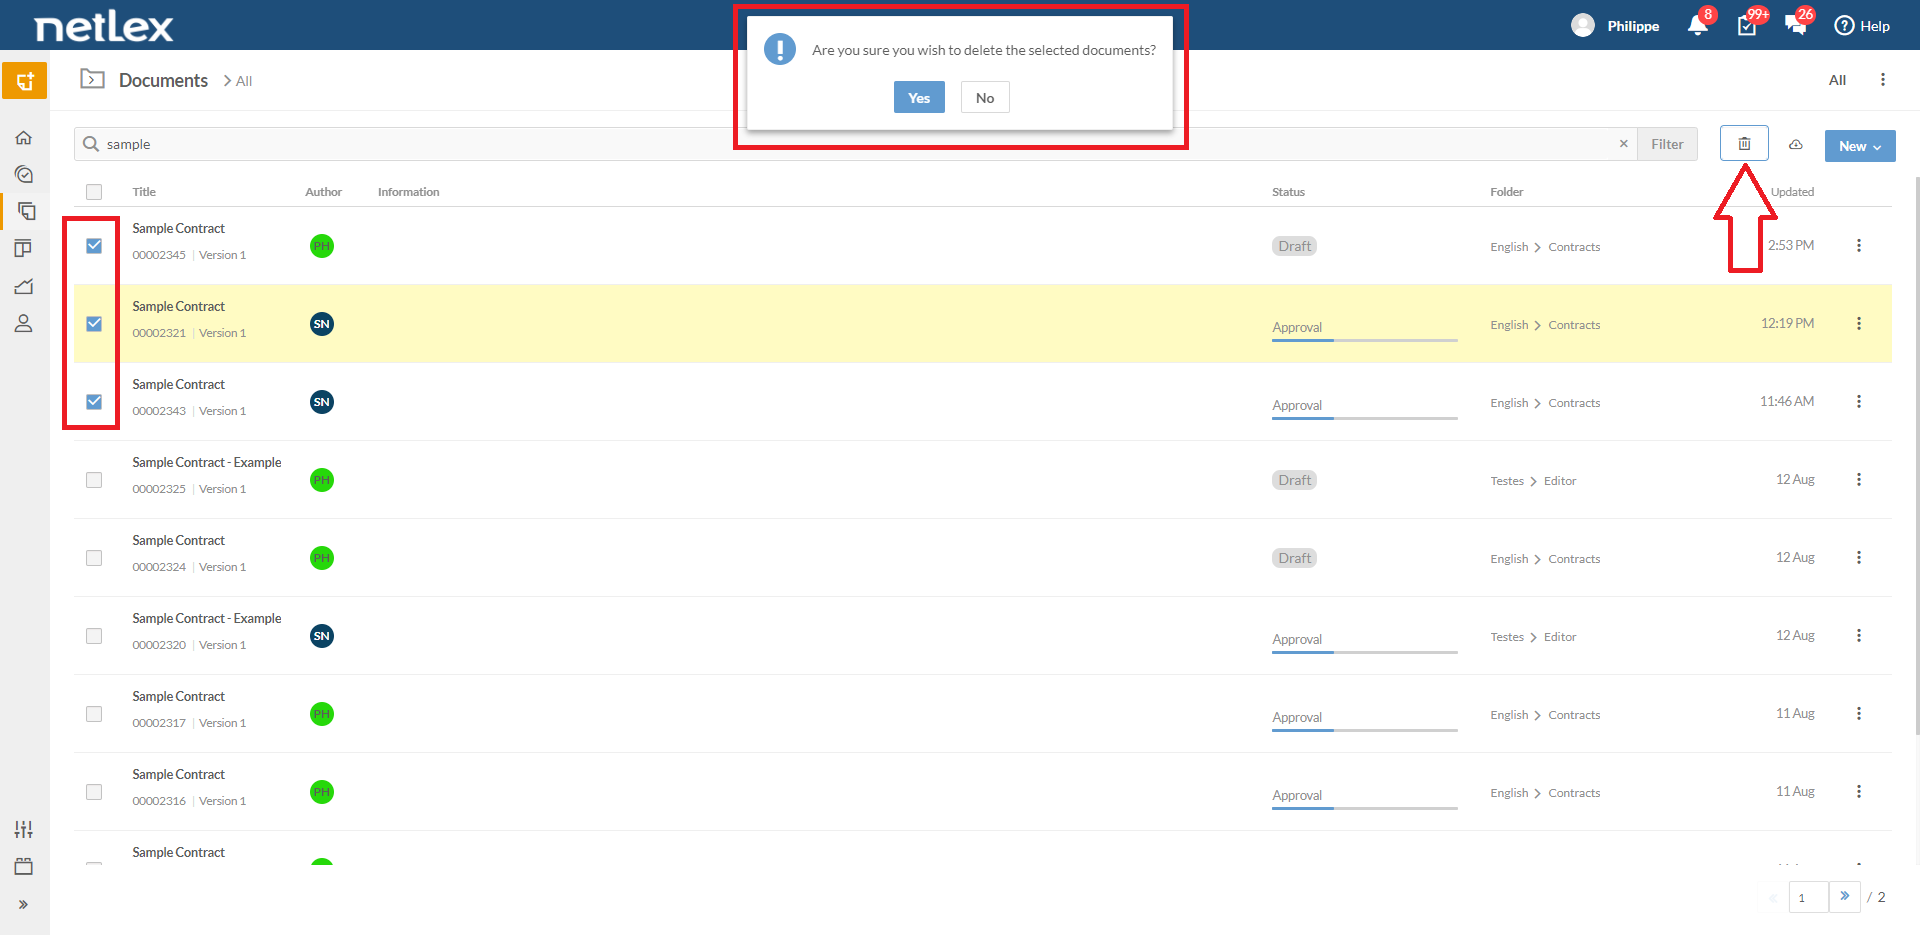Image resolution: width=1920 pixels, height=937 pixels.
Task: Toggle the select-all header checkbox
Action: point(94,192)
